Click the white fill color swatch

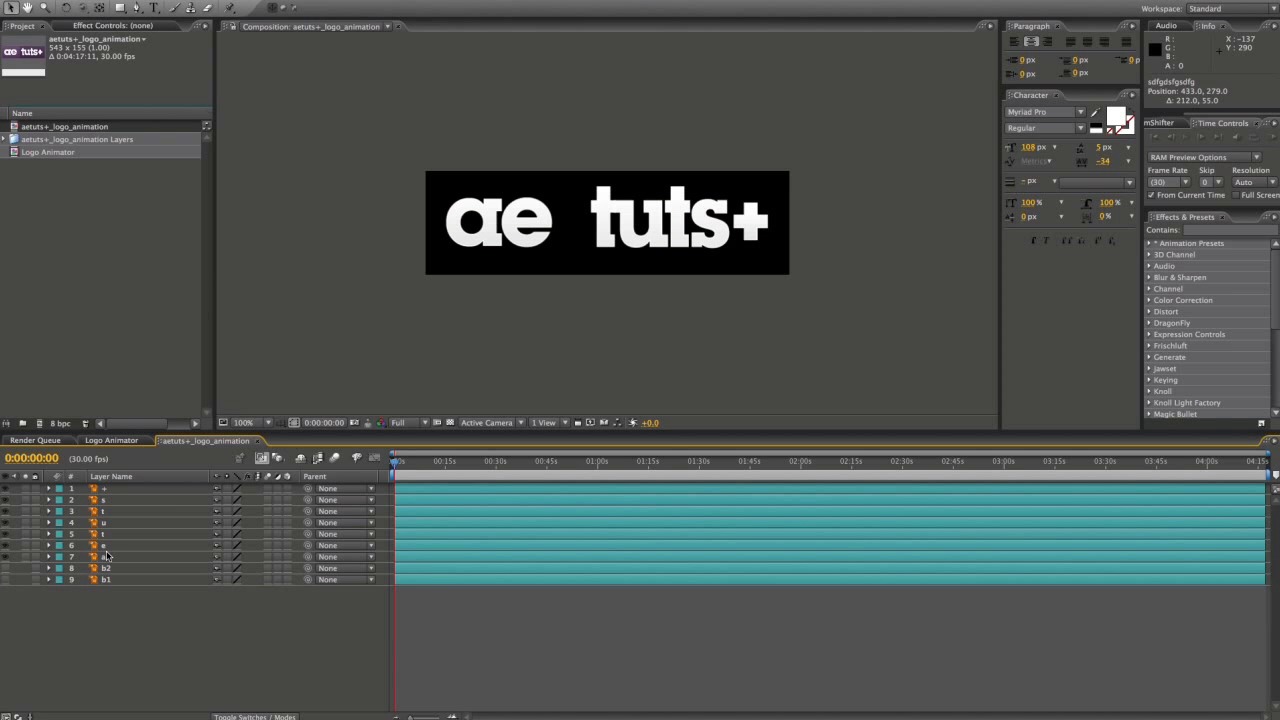[1115, 115]
